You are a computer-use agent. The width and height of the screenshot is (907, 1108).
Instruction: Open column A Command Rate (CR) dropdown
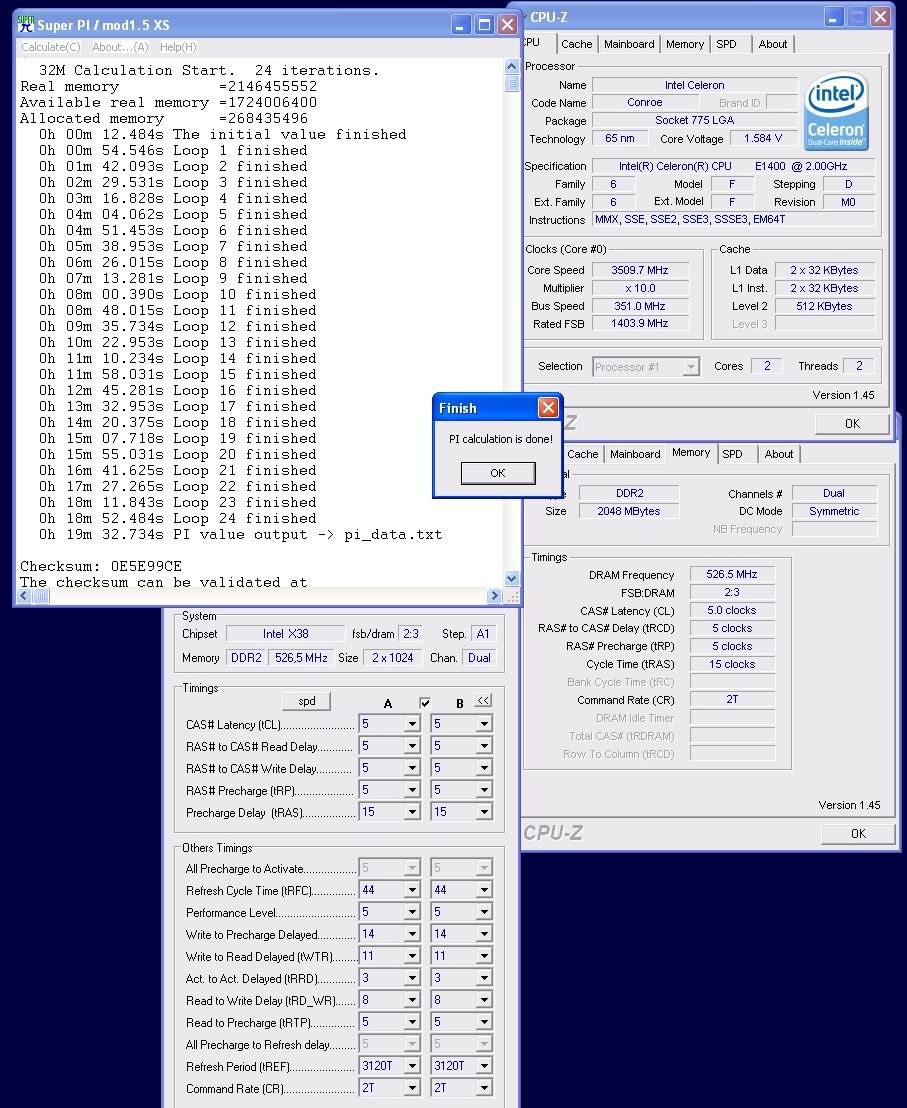coord(412,1088)
